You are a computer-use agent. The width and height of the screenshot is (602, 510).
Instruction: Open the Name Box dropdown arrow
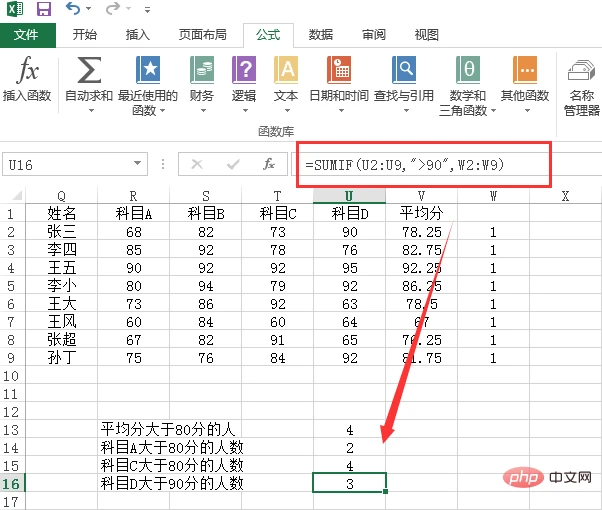[x=137, y=164]
